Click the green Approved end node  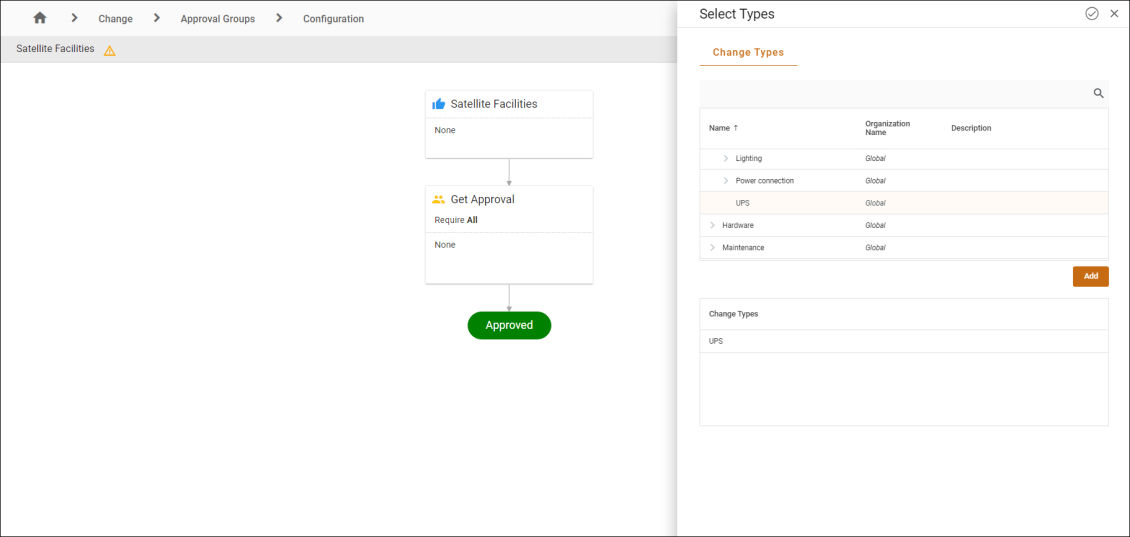pos(509,325)
